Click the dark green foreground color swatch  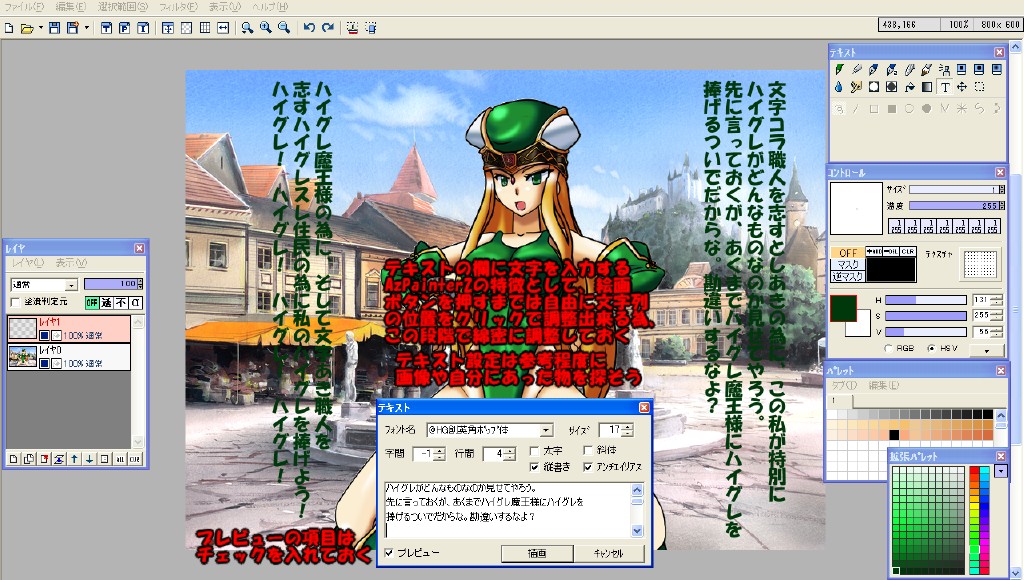pos(842,308)
